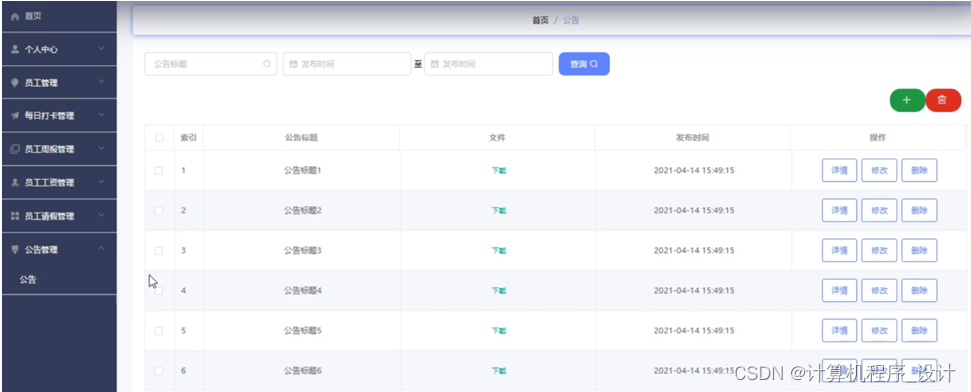Download the file for 公告标题3
Viewport: 971px width, 392px height.
tap(499, 251)
